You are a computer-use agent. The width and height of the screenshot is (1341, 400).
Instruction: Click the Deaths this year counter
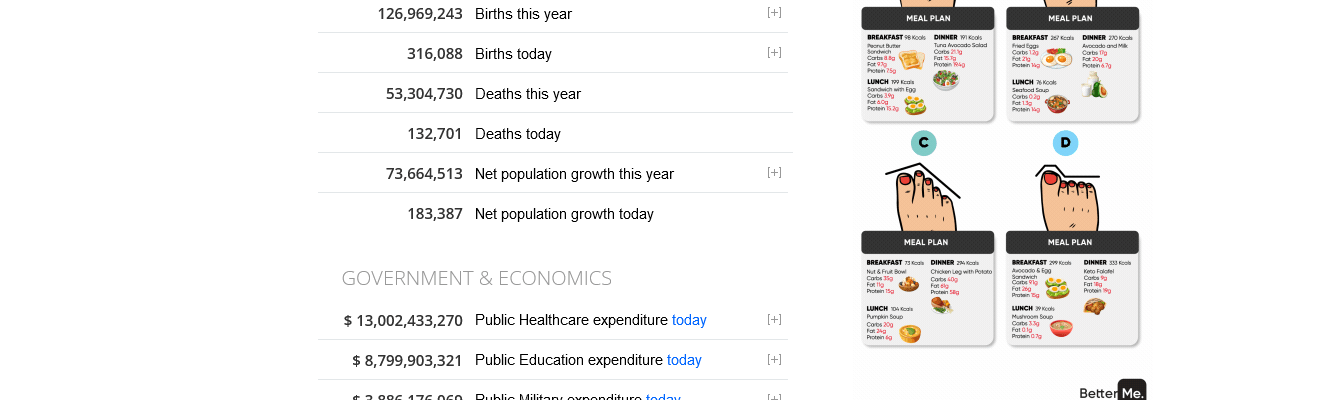(424, 94)
